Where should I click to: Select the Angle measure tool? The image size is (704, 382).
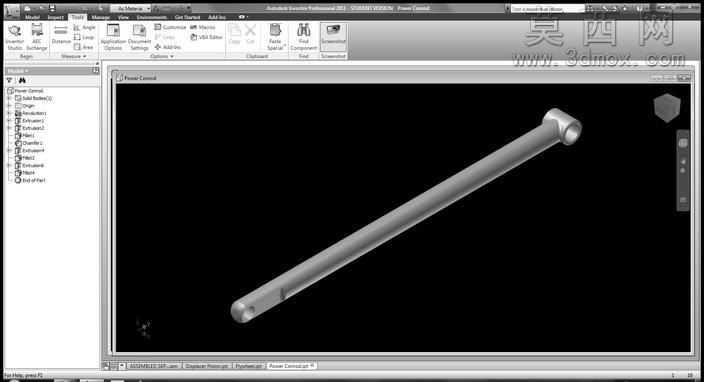coord(84,27)
